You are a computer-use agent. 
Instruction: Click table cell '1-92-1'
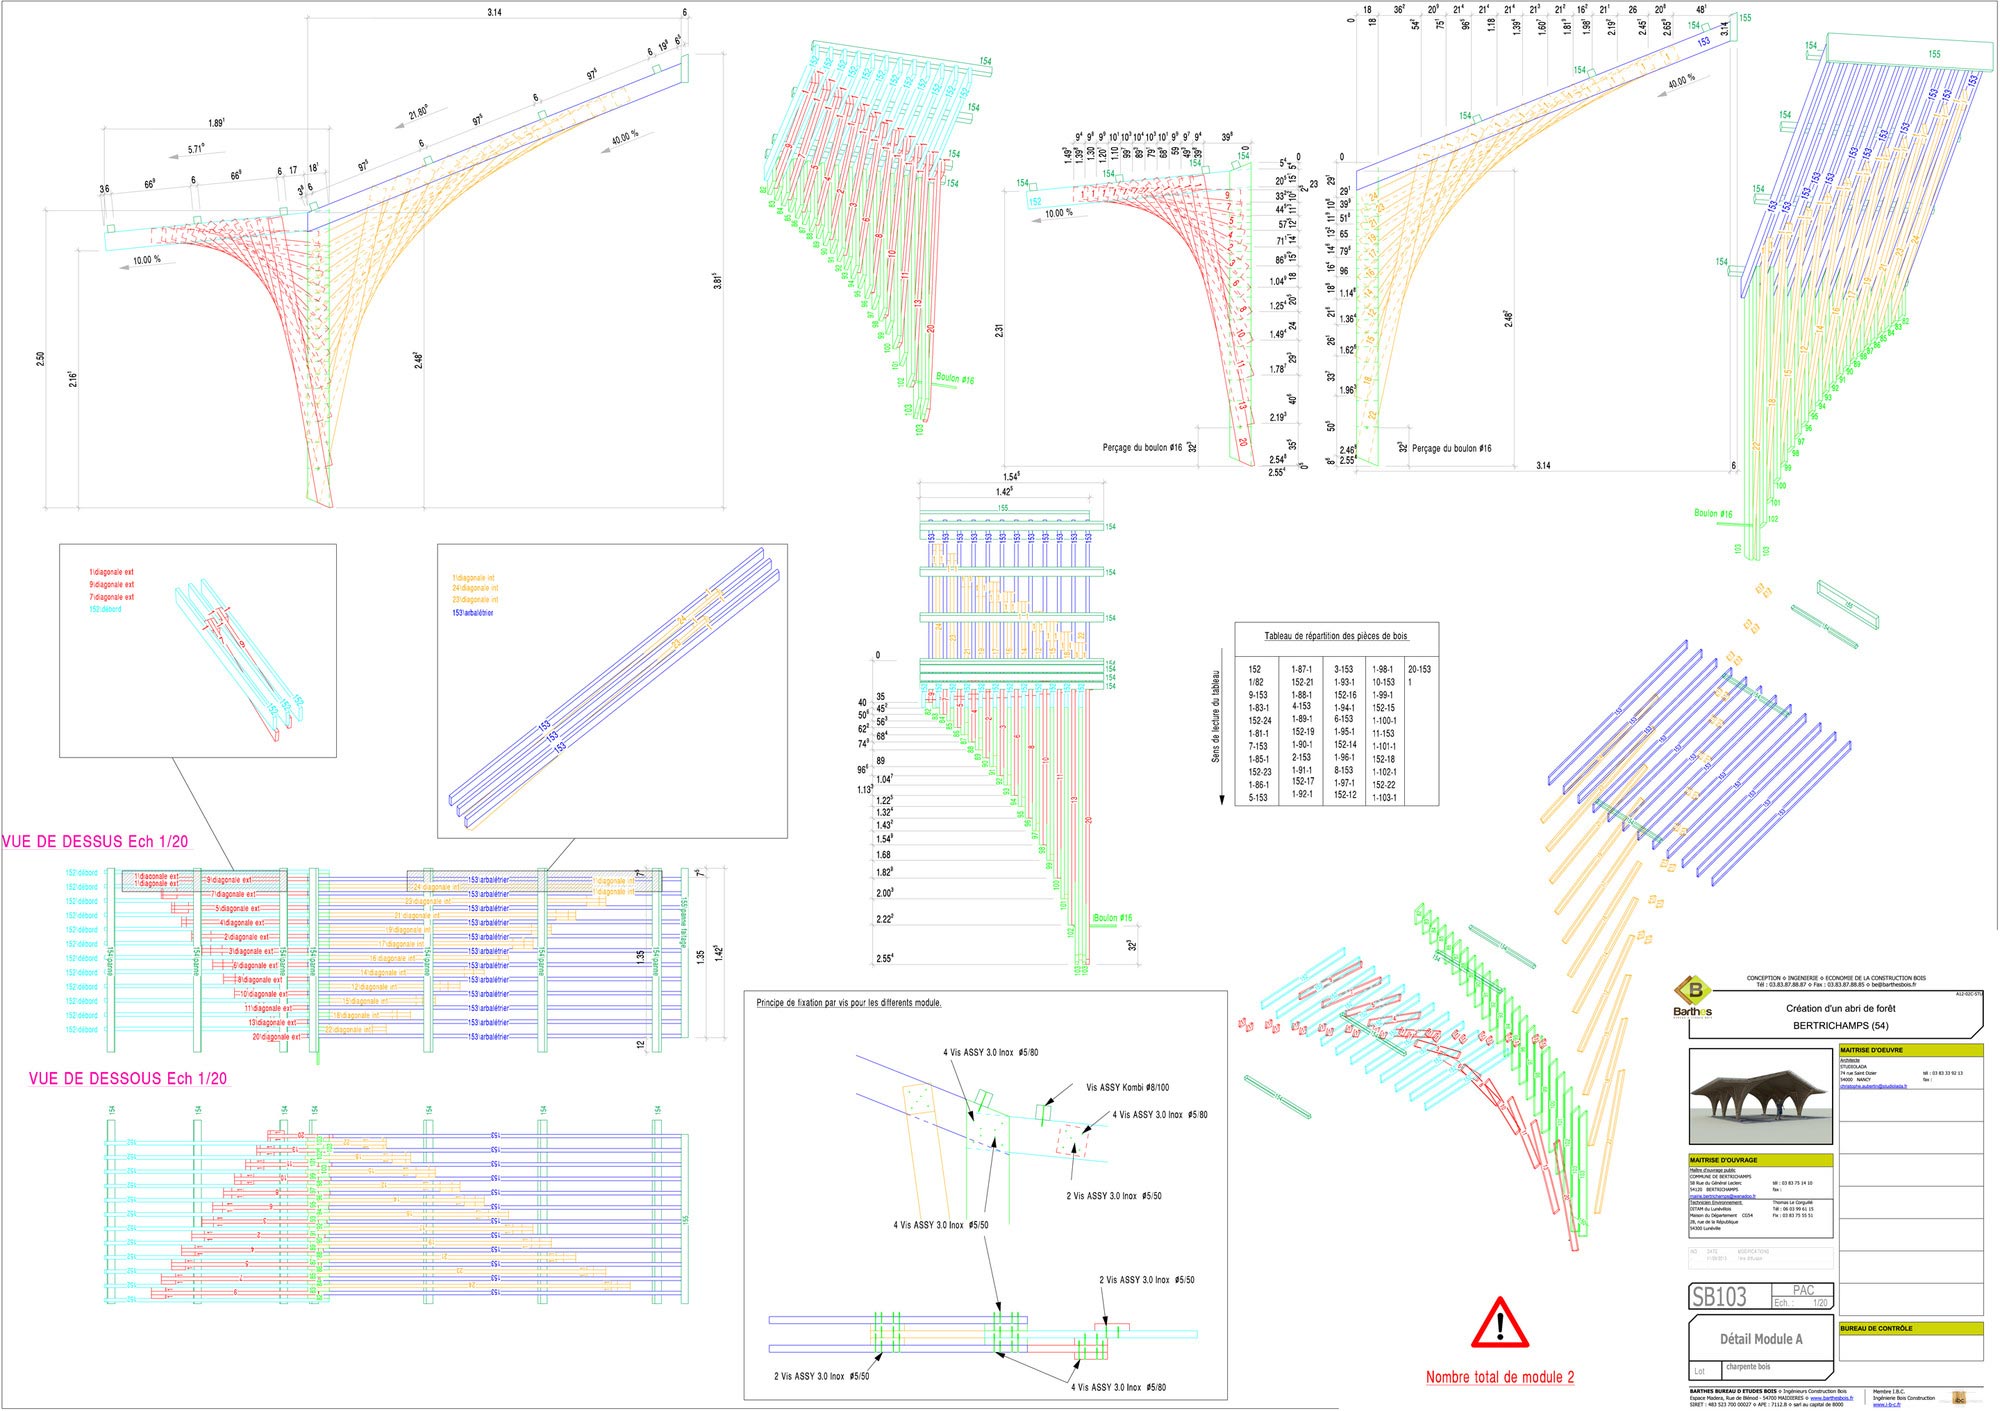tap(1301, 794)
